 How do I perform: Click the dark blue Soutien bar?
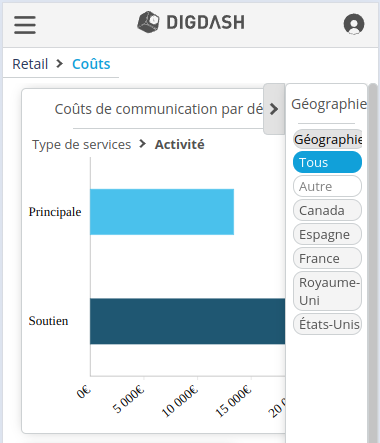tap(188, 321)
